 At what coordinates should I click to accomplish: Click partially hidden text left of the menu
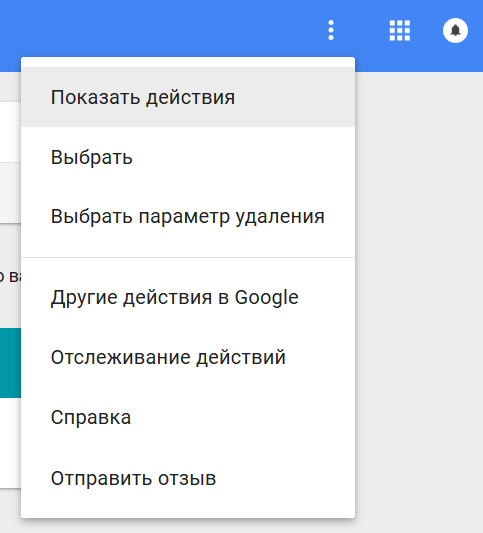click(x=10, y=276)
